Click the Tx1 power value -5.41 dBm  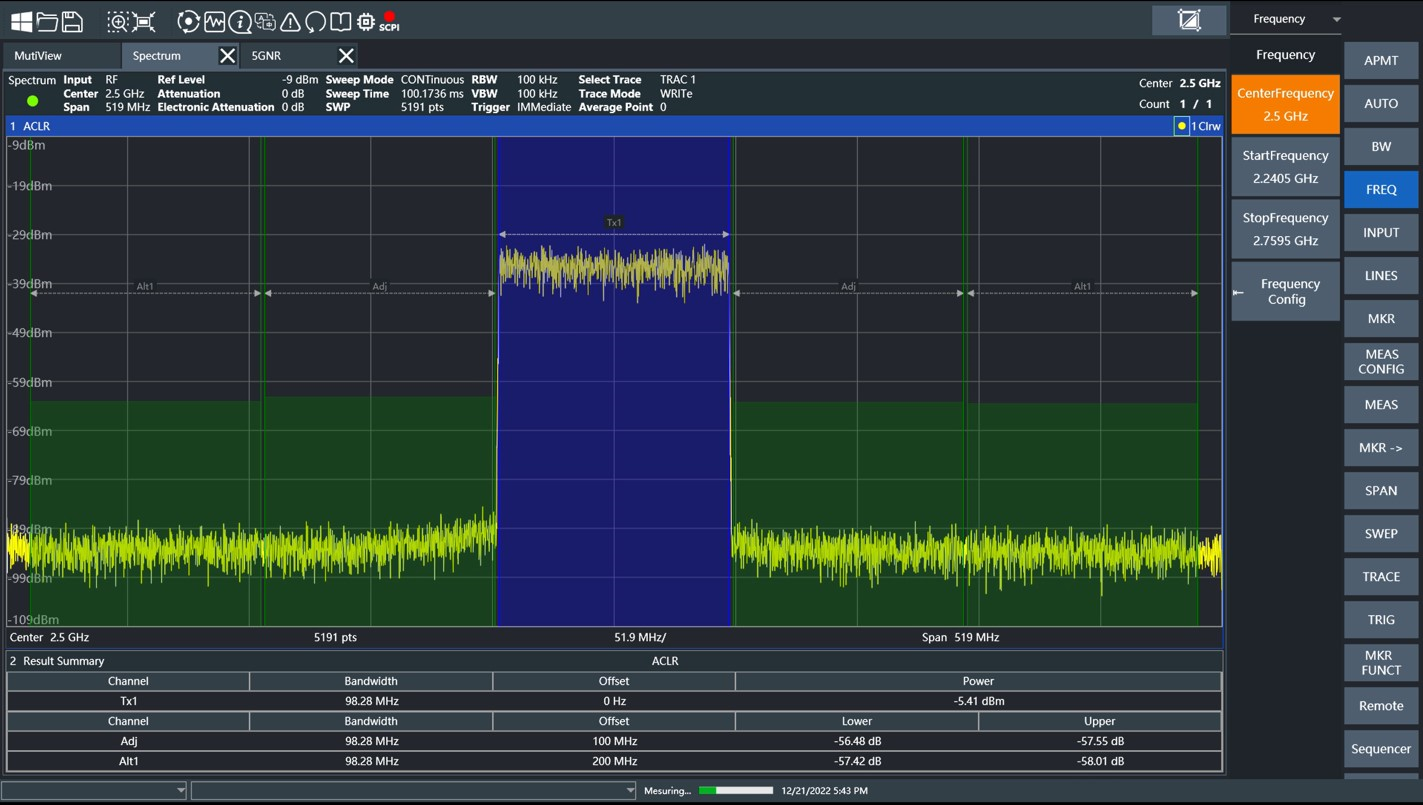979,701
